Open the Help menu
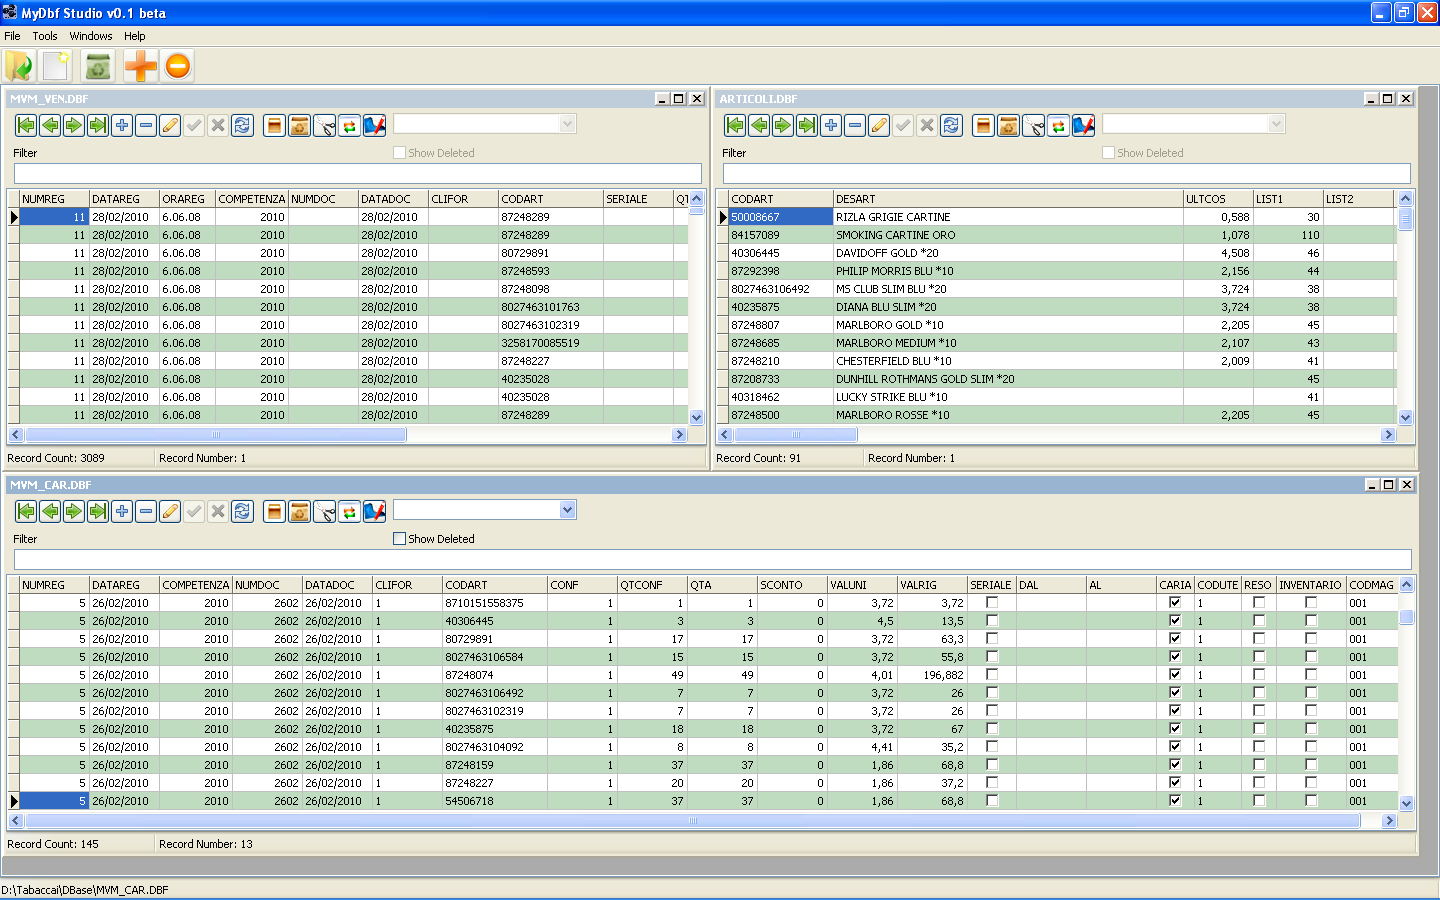This screenshot has height=900, width=1440. (x=135, y=36)
